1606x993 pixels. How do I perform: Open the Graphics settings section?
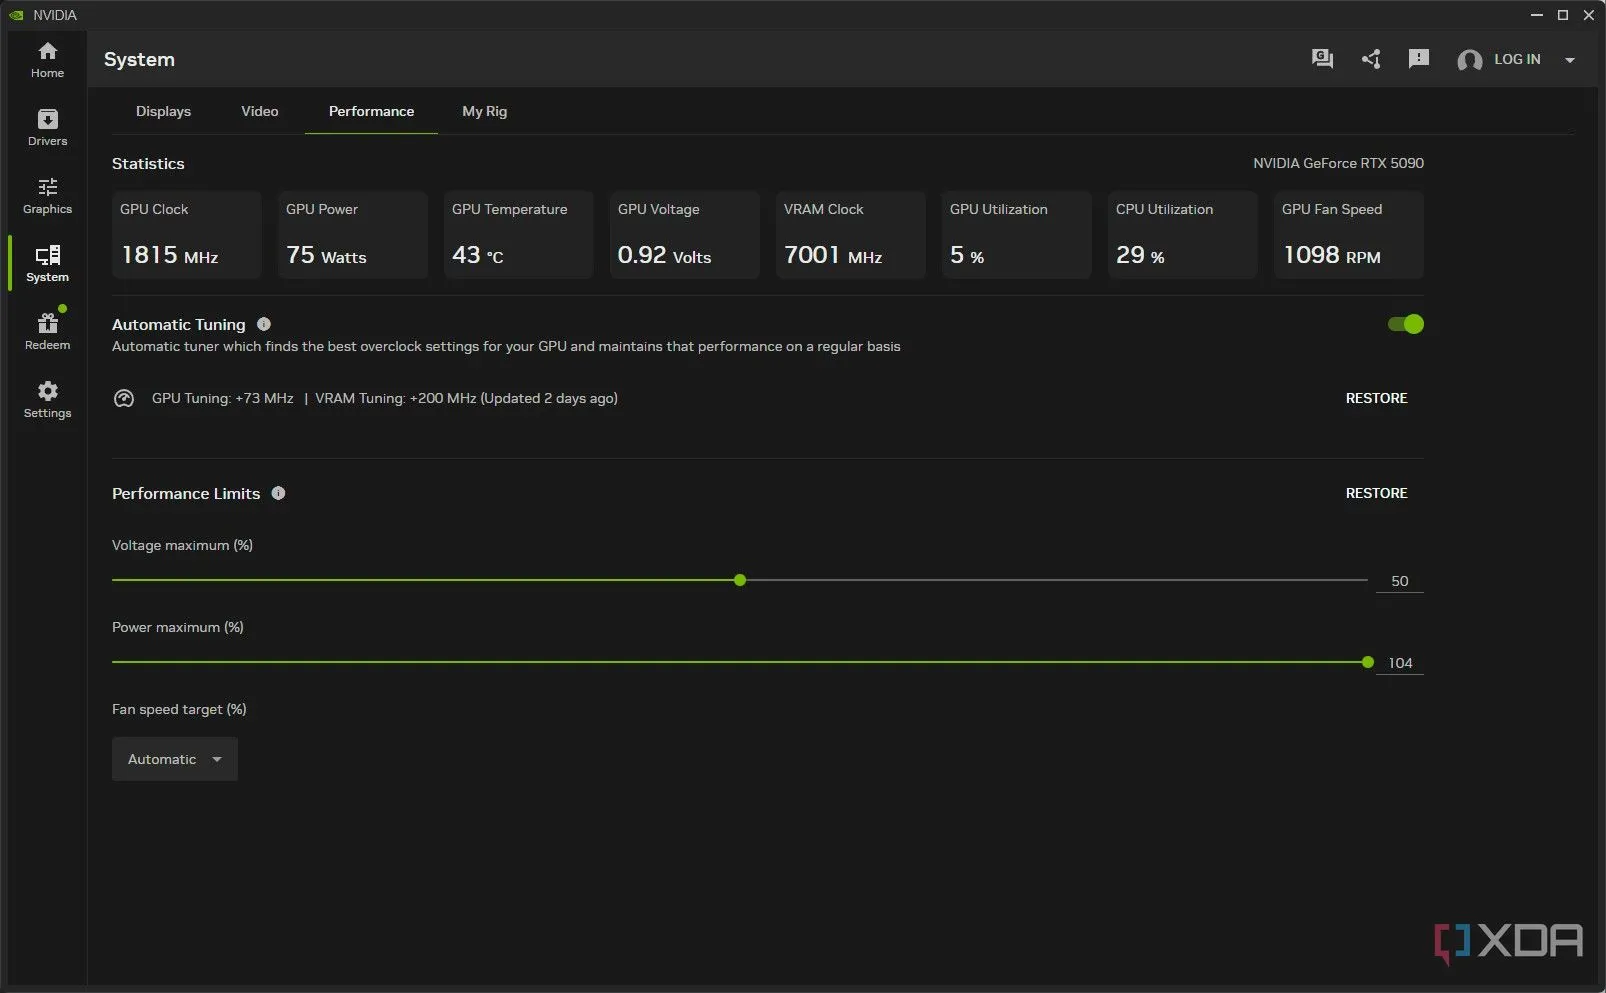47,196
